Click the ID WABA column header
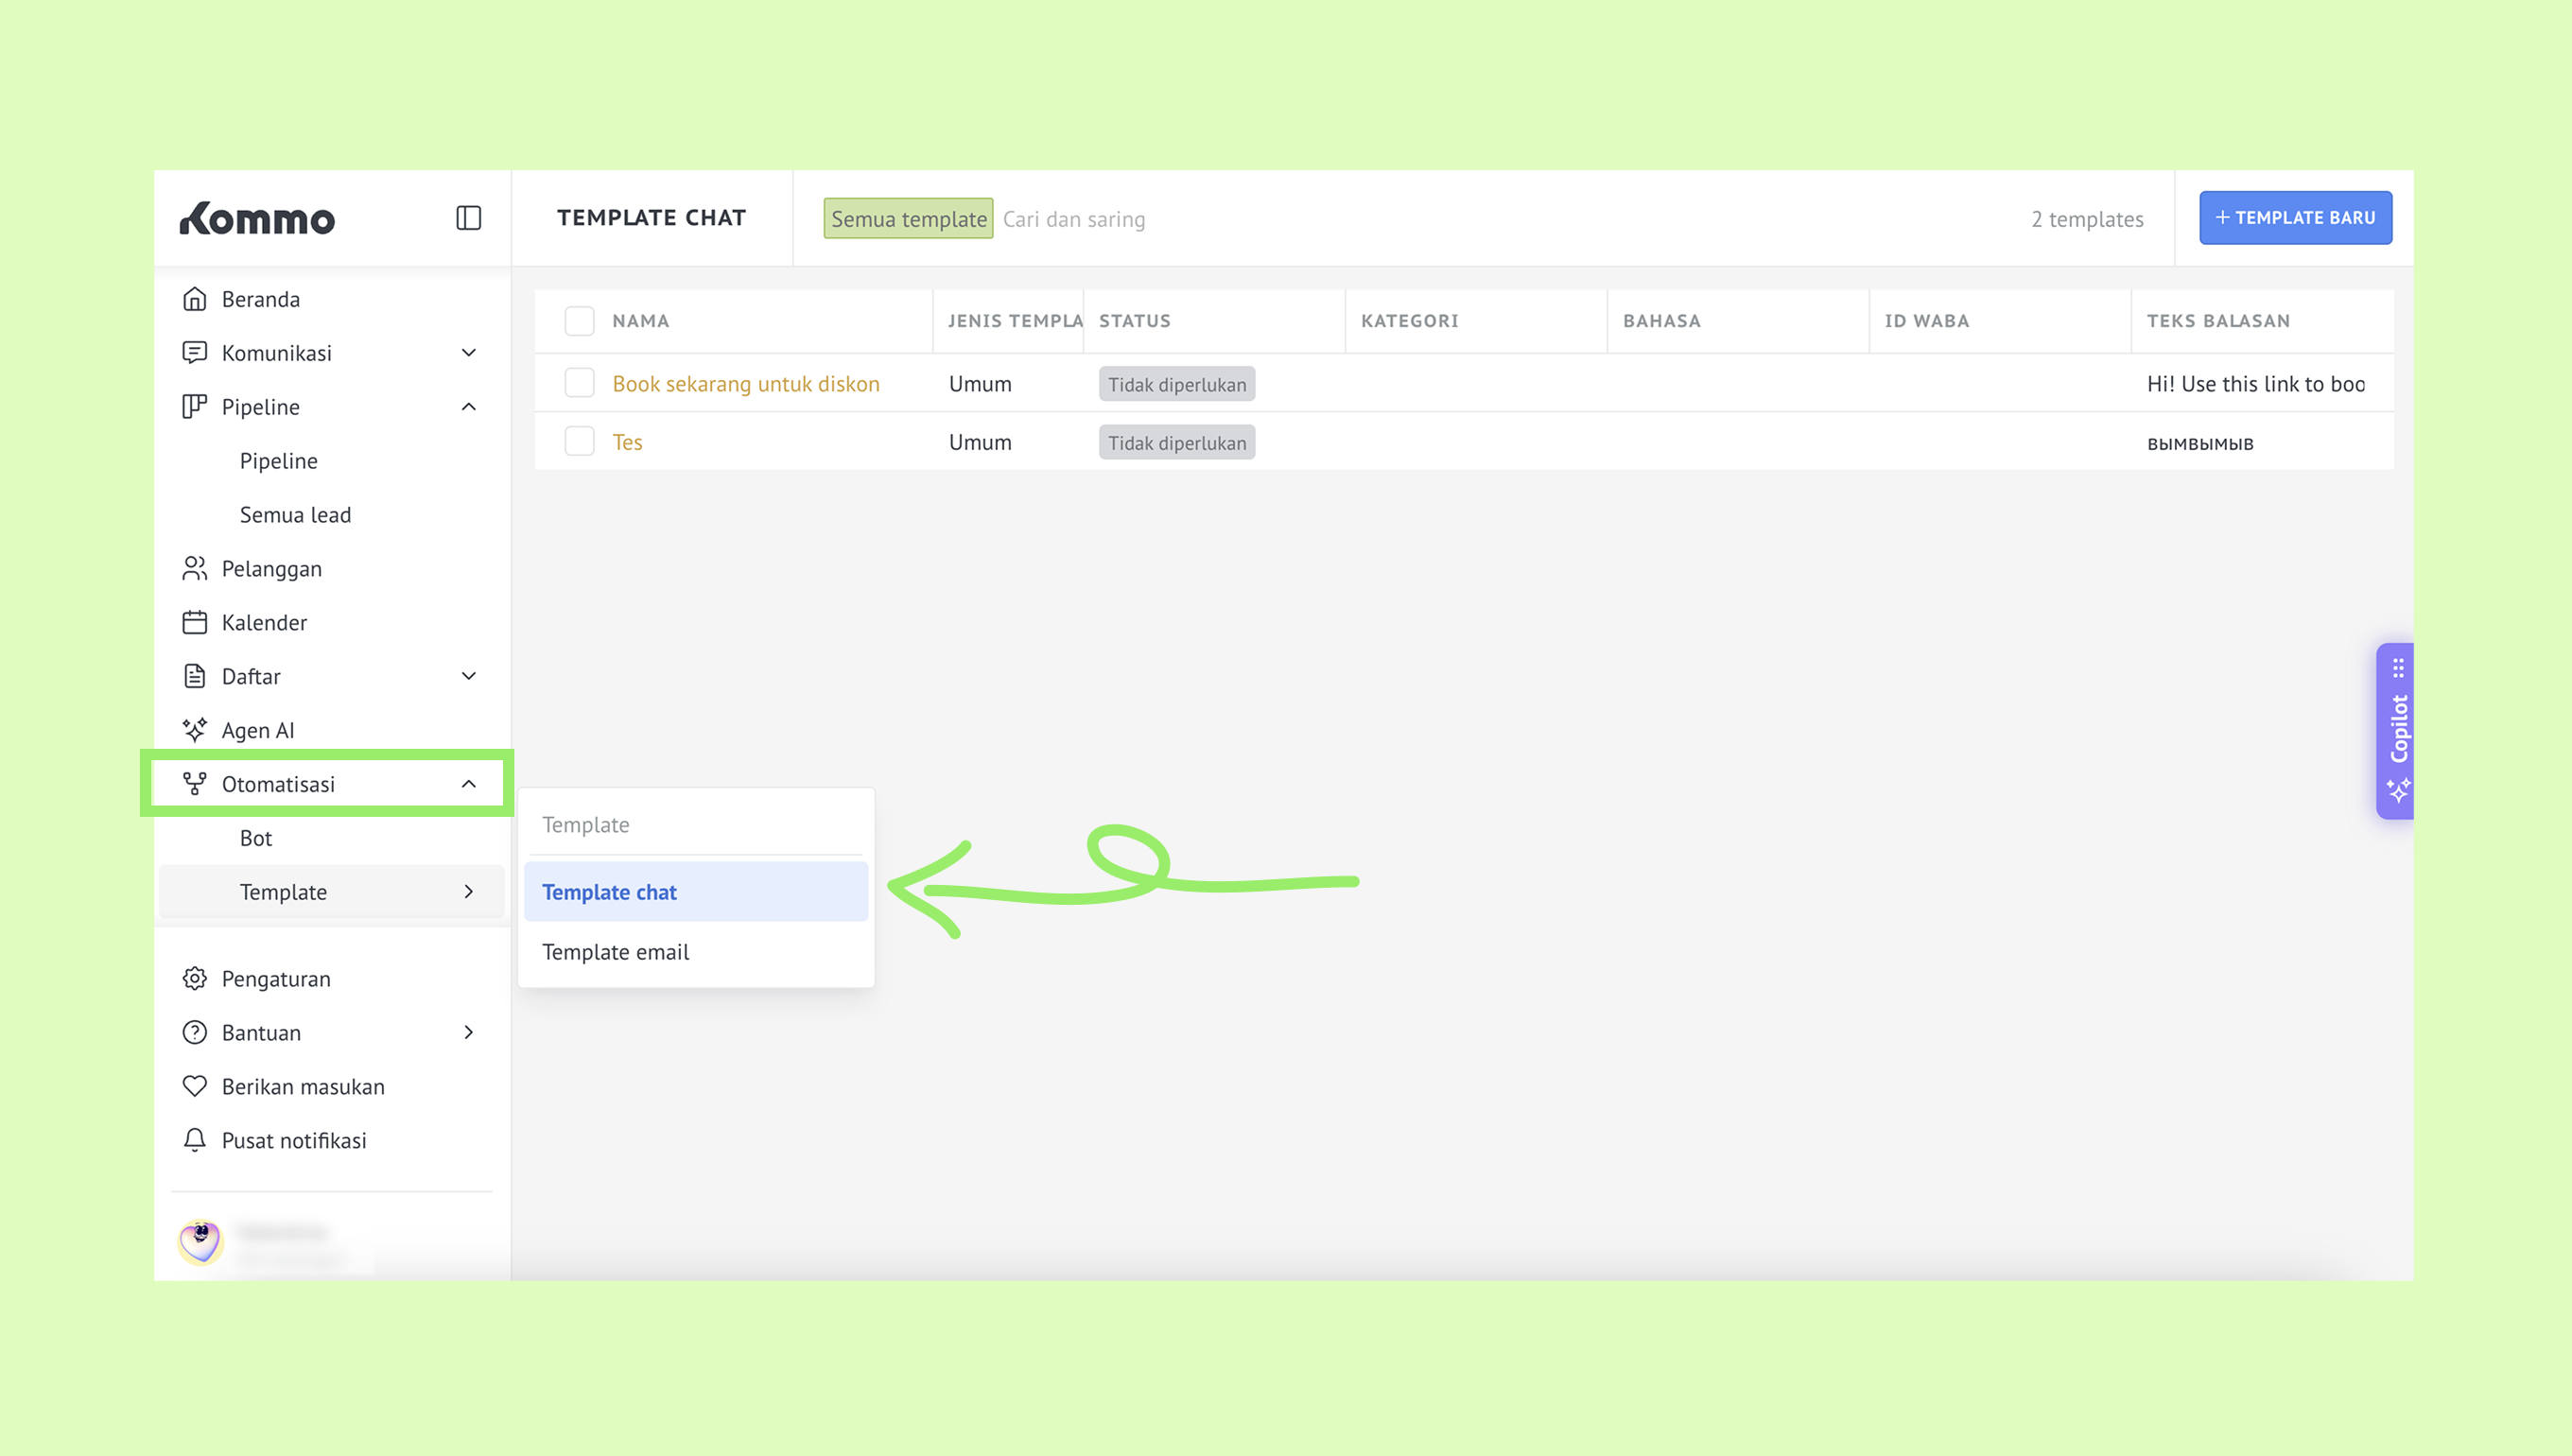 pyautogui.click(x=1927, y=321)
